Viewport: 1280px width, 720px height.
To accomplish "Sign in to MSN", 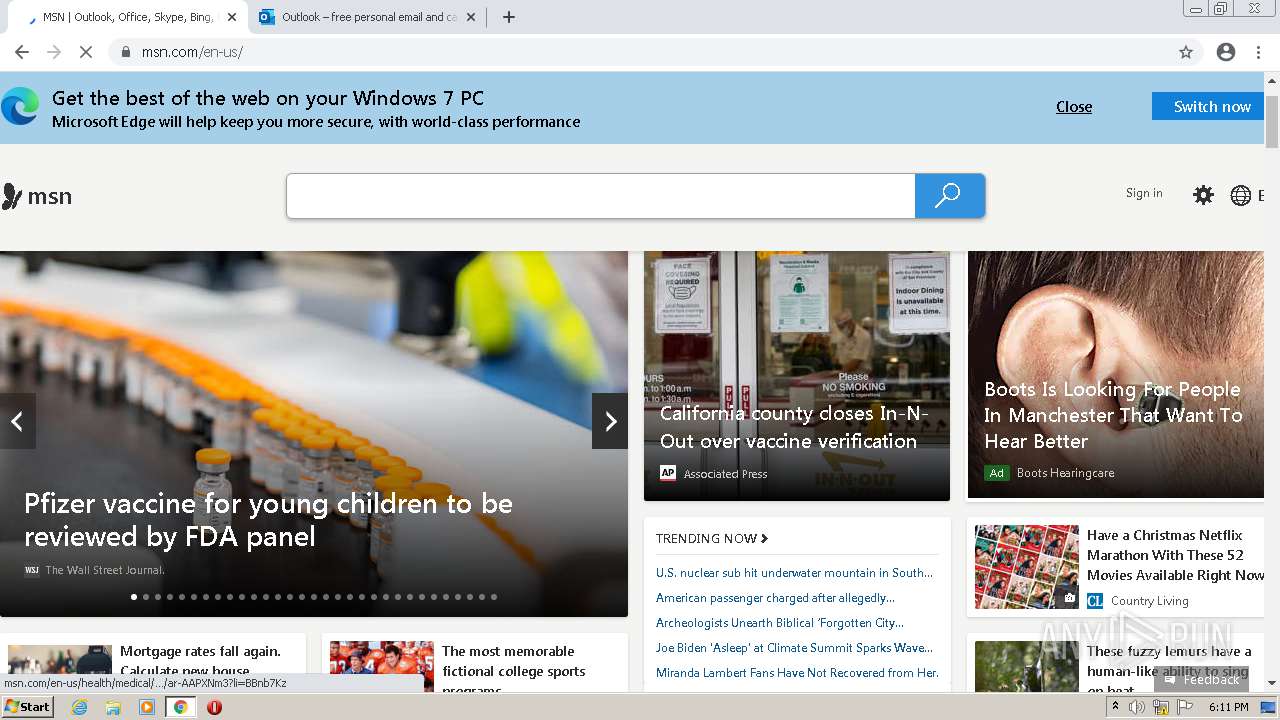I will point(1144,193).
